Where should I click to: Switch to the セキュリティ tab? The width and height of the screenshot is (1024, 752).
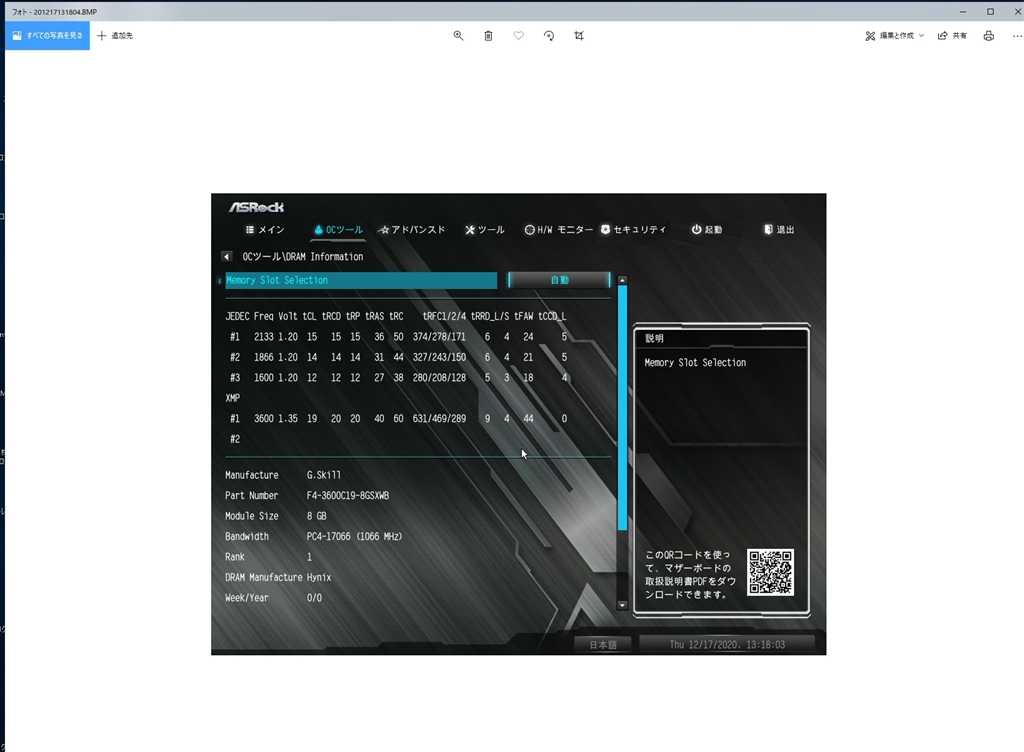point(633,230)
